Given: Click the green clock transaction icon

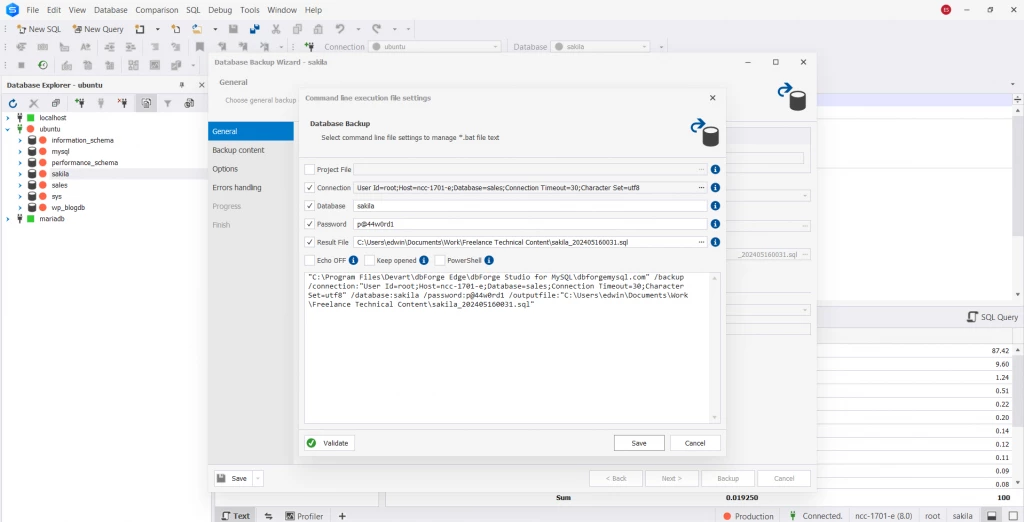Looking at the screenshot, I should (42, 65).
